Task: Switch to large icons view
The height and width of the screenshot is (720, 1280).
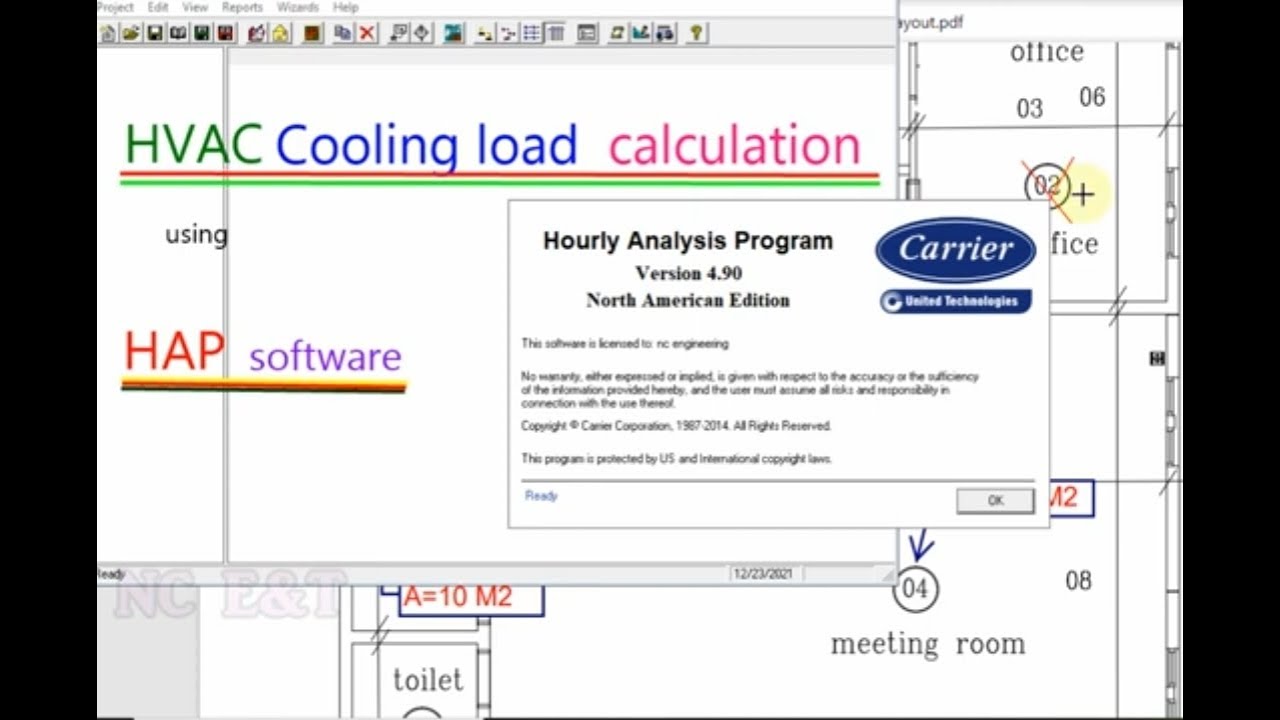Action: [485, 33]
